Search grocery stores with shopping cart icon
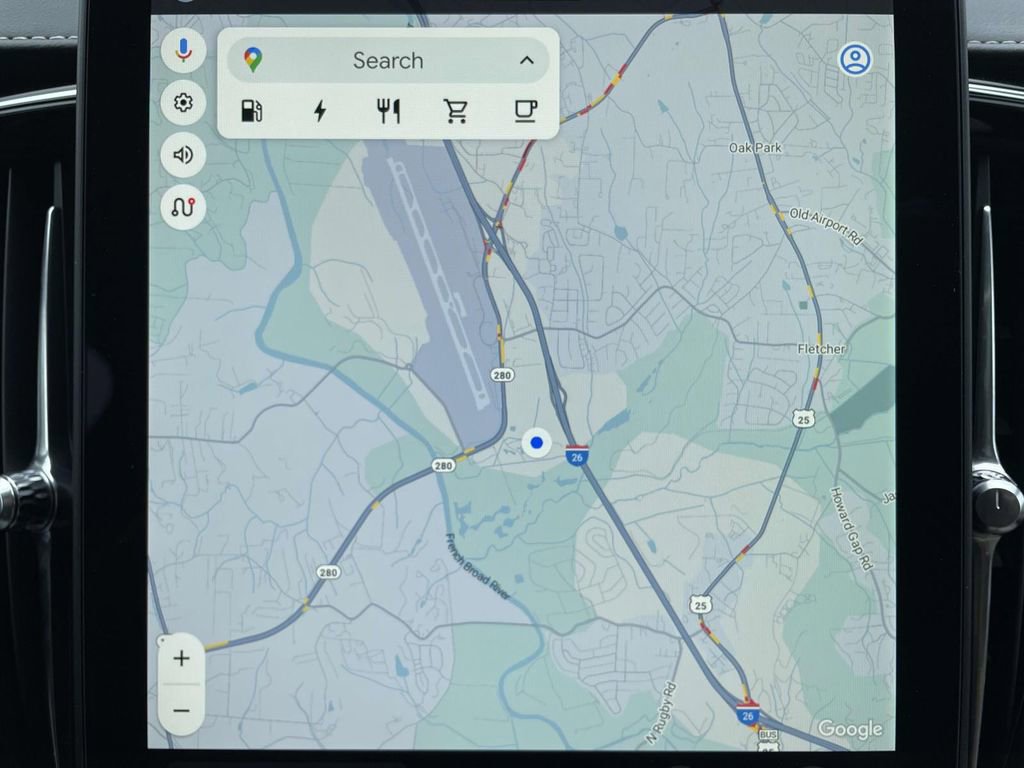Viewport: 1024px width, 768px height. pos(456,111)
